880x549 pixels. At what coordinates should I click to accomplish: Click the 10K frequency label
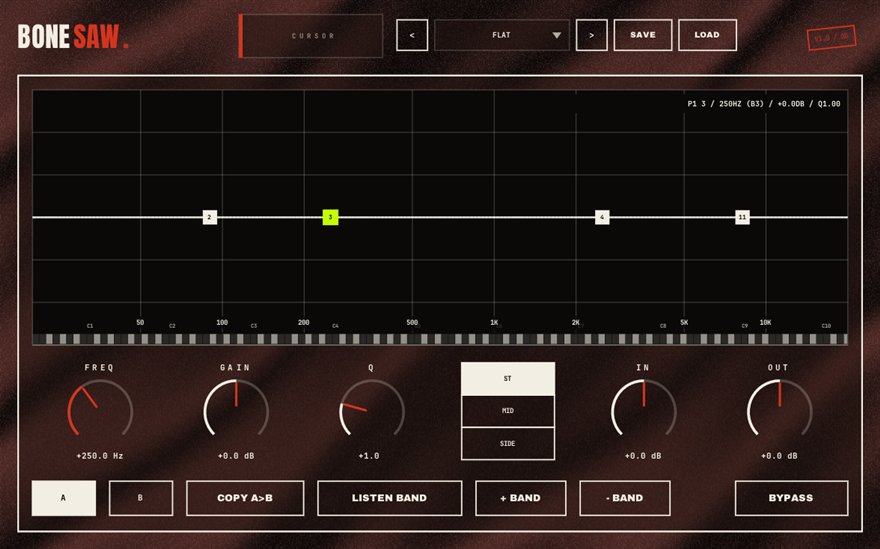(766, 323)
